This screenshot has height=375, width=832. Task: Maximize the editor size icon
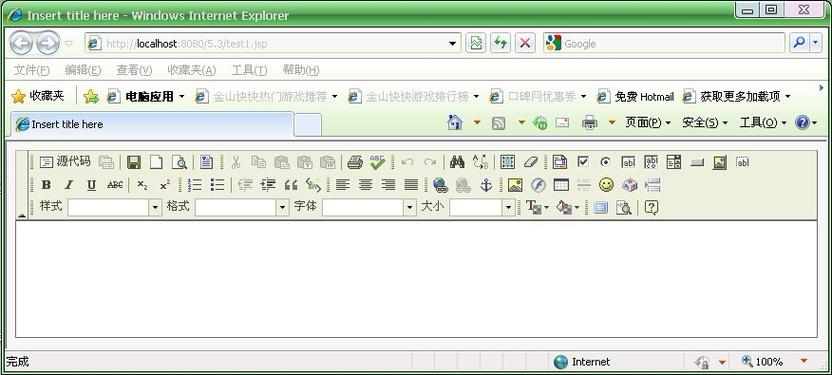[601, 207]
